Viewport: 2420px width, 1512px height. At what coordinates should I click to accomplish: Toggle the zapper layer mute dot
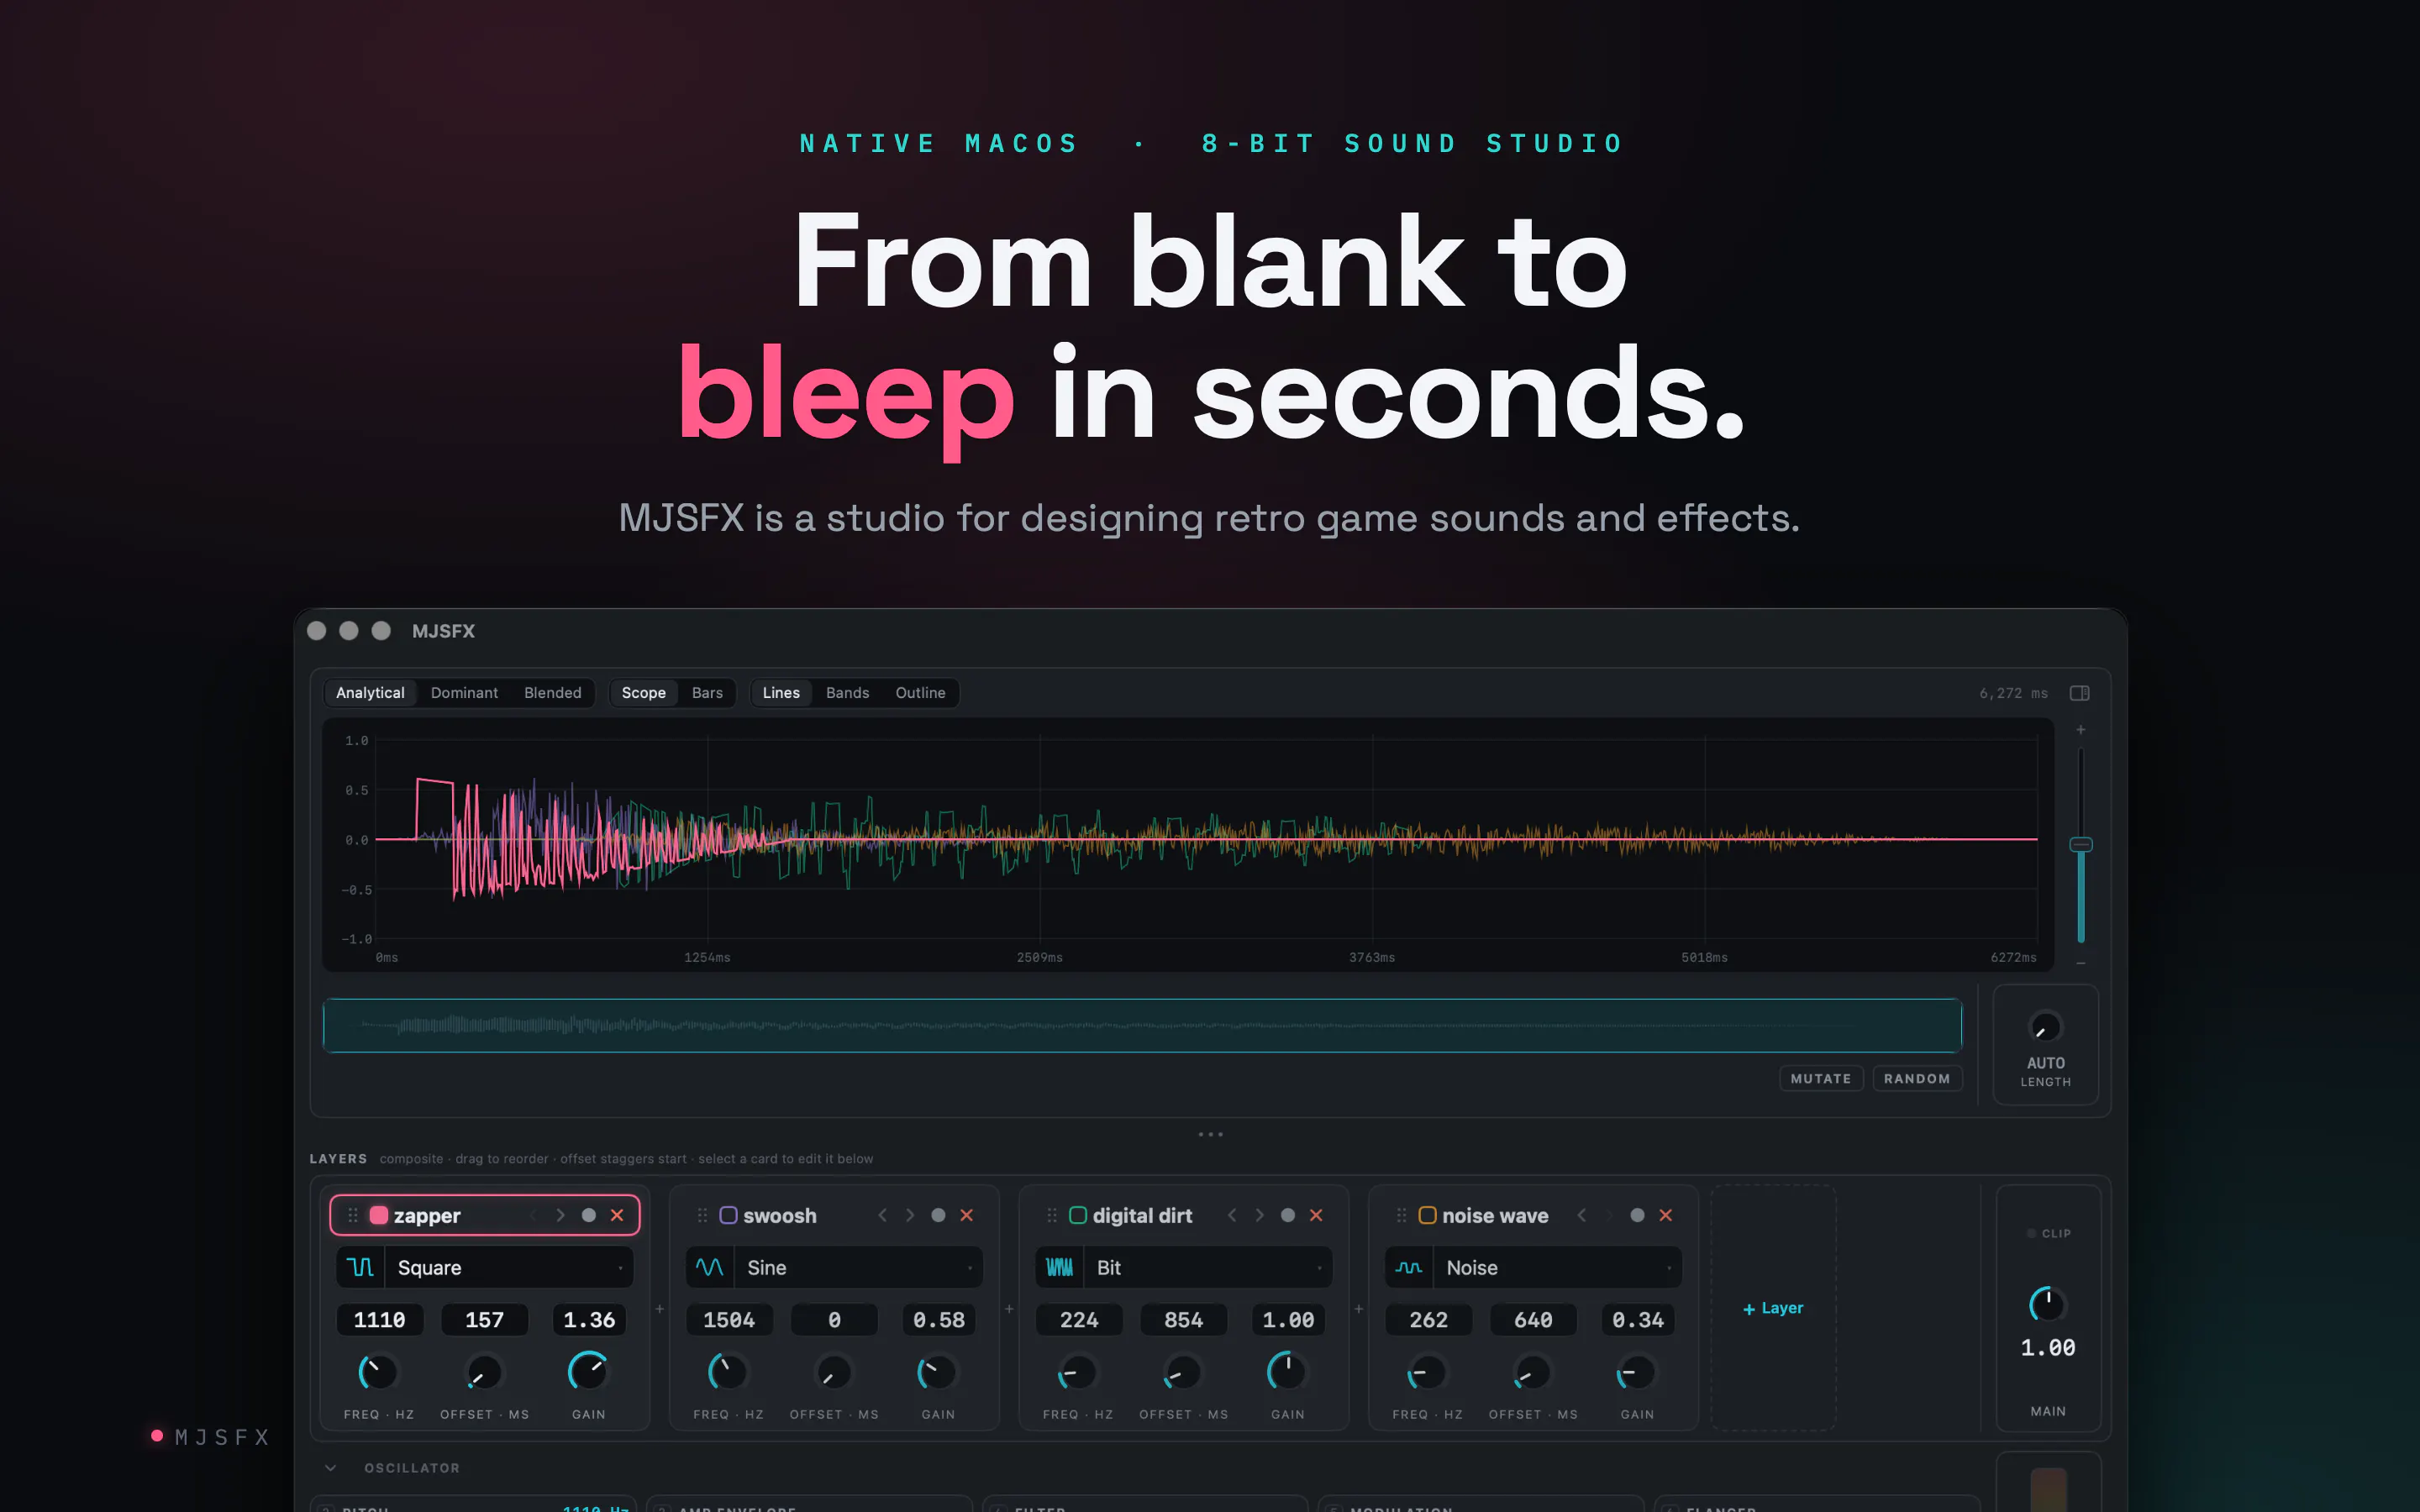coord(589,1215)
